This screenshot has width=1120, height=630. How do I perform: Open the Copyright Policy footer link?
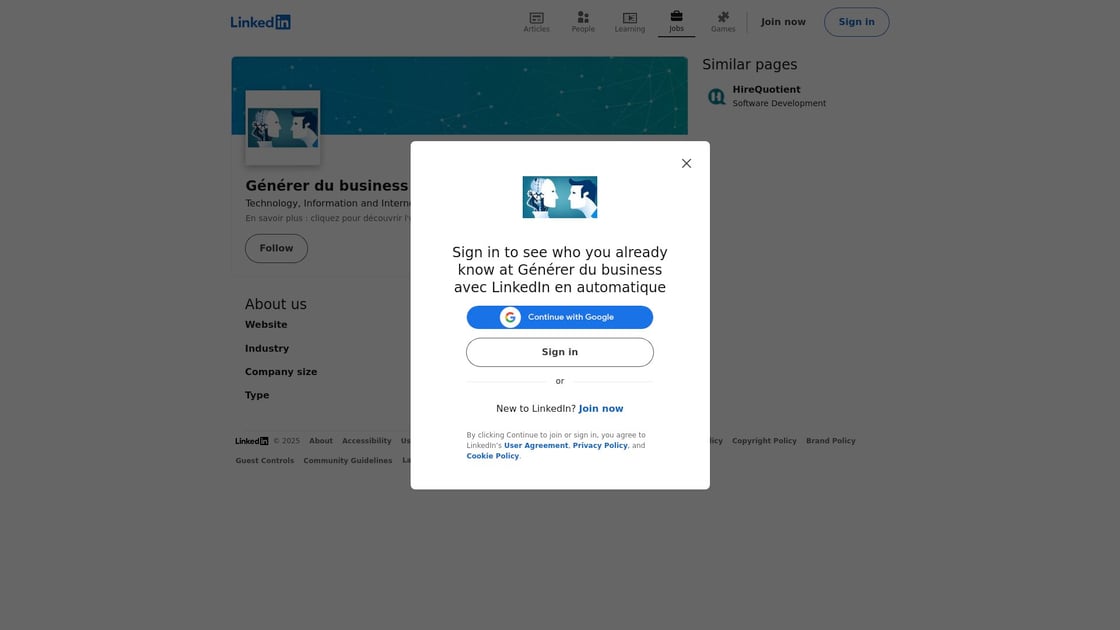(x=764, y=441)
